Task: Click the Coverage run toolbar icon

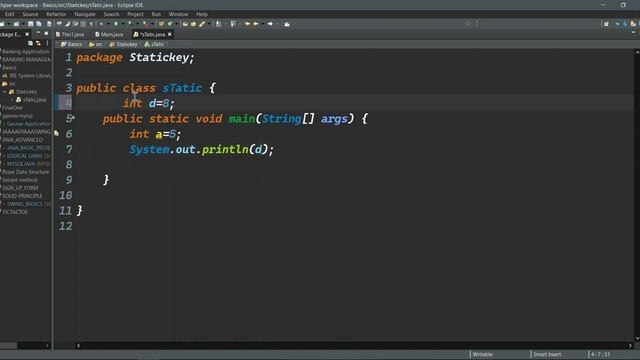Action: click(x=130, y=24)
